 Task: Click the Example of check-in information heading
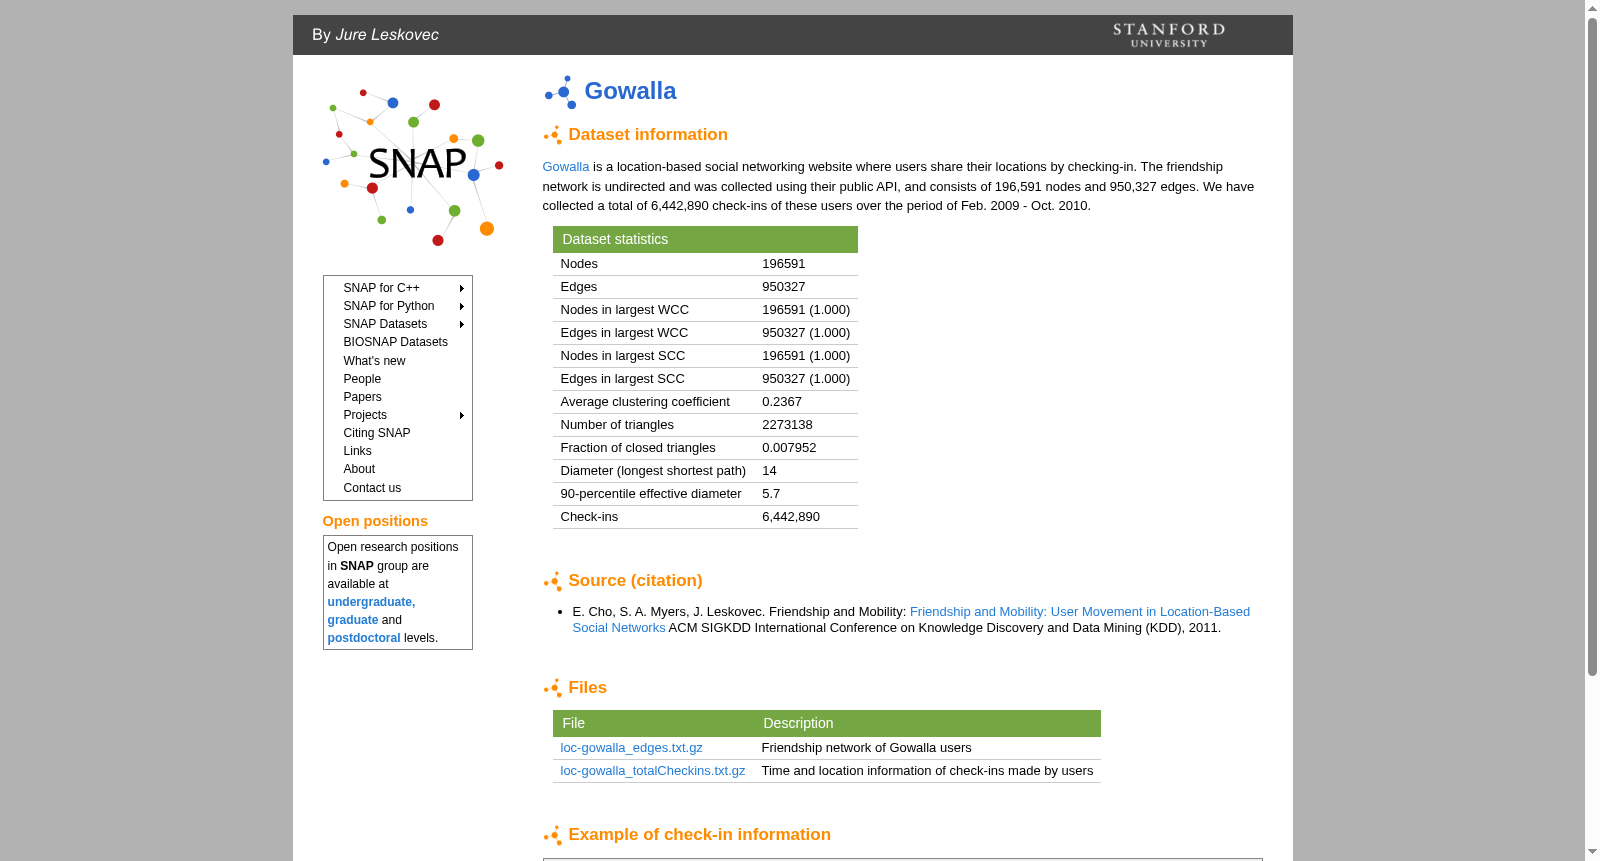700,835
